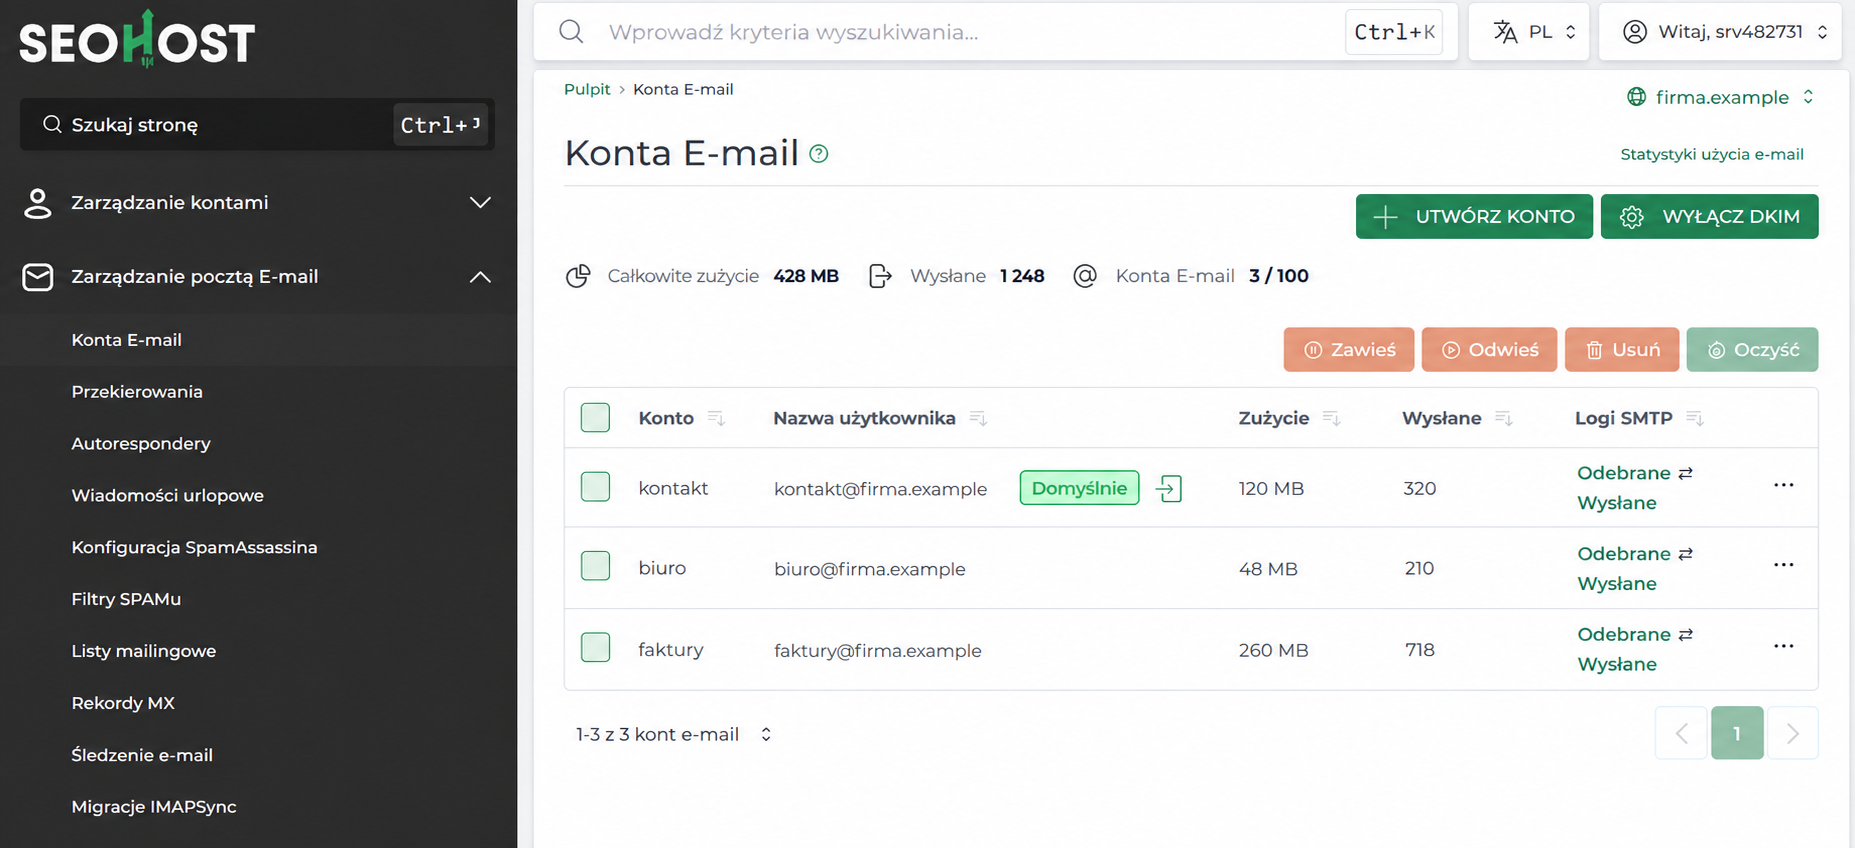Click the Usuń button
1855x848 pixels.
(1622, 350)
